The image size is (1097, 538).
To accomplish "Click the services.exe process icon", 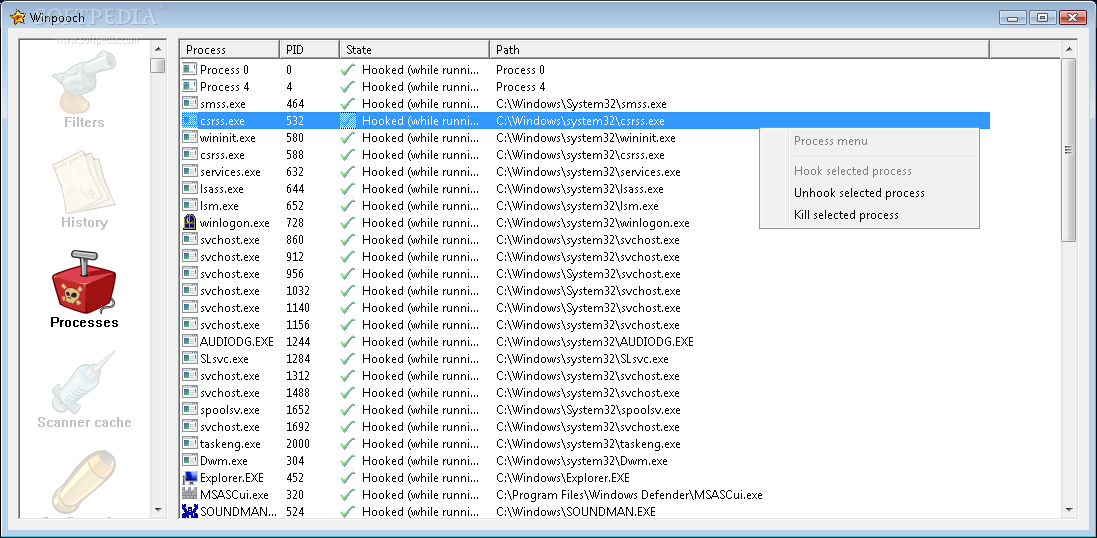I will coord(190,171).
